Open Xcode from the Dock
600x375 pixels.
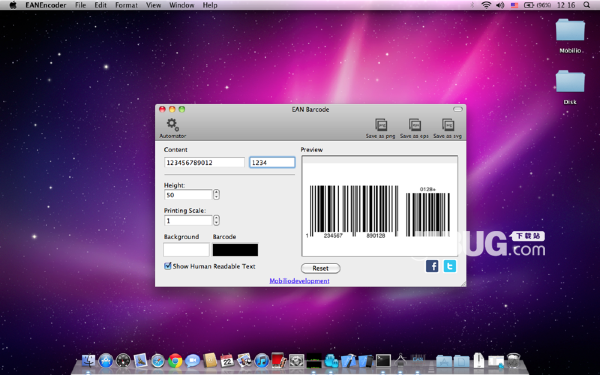click(x=348, y=361)
